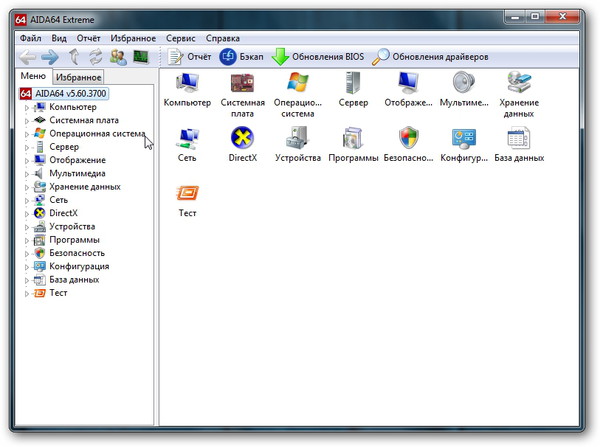The width and height of the screenshot is (600, 447).
Task: Click Обновления драйверов button
Action: click(x=430, y=57)
